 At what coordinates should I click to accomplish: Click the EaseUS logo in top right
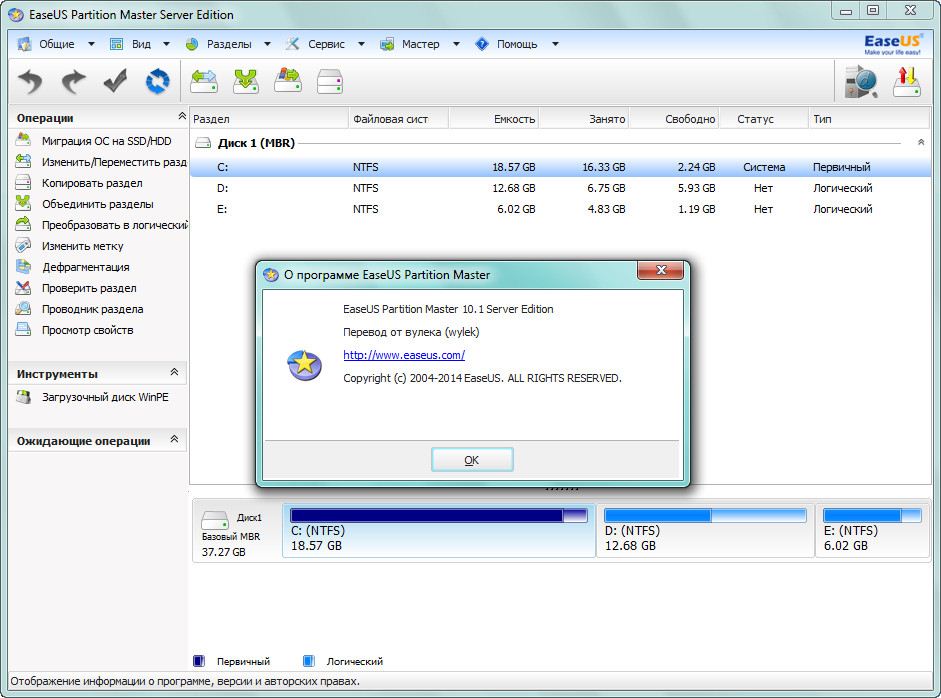coord(892,44)
